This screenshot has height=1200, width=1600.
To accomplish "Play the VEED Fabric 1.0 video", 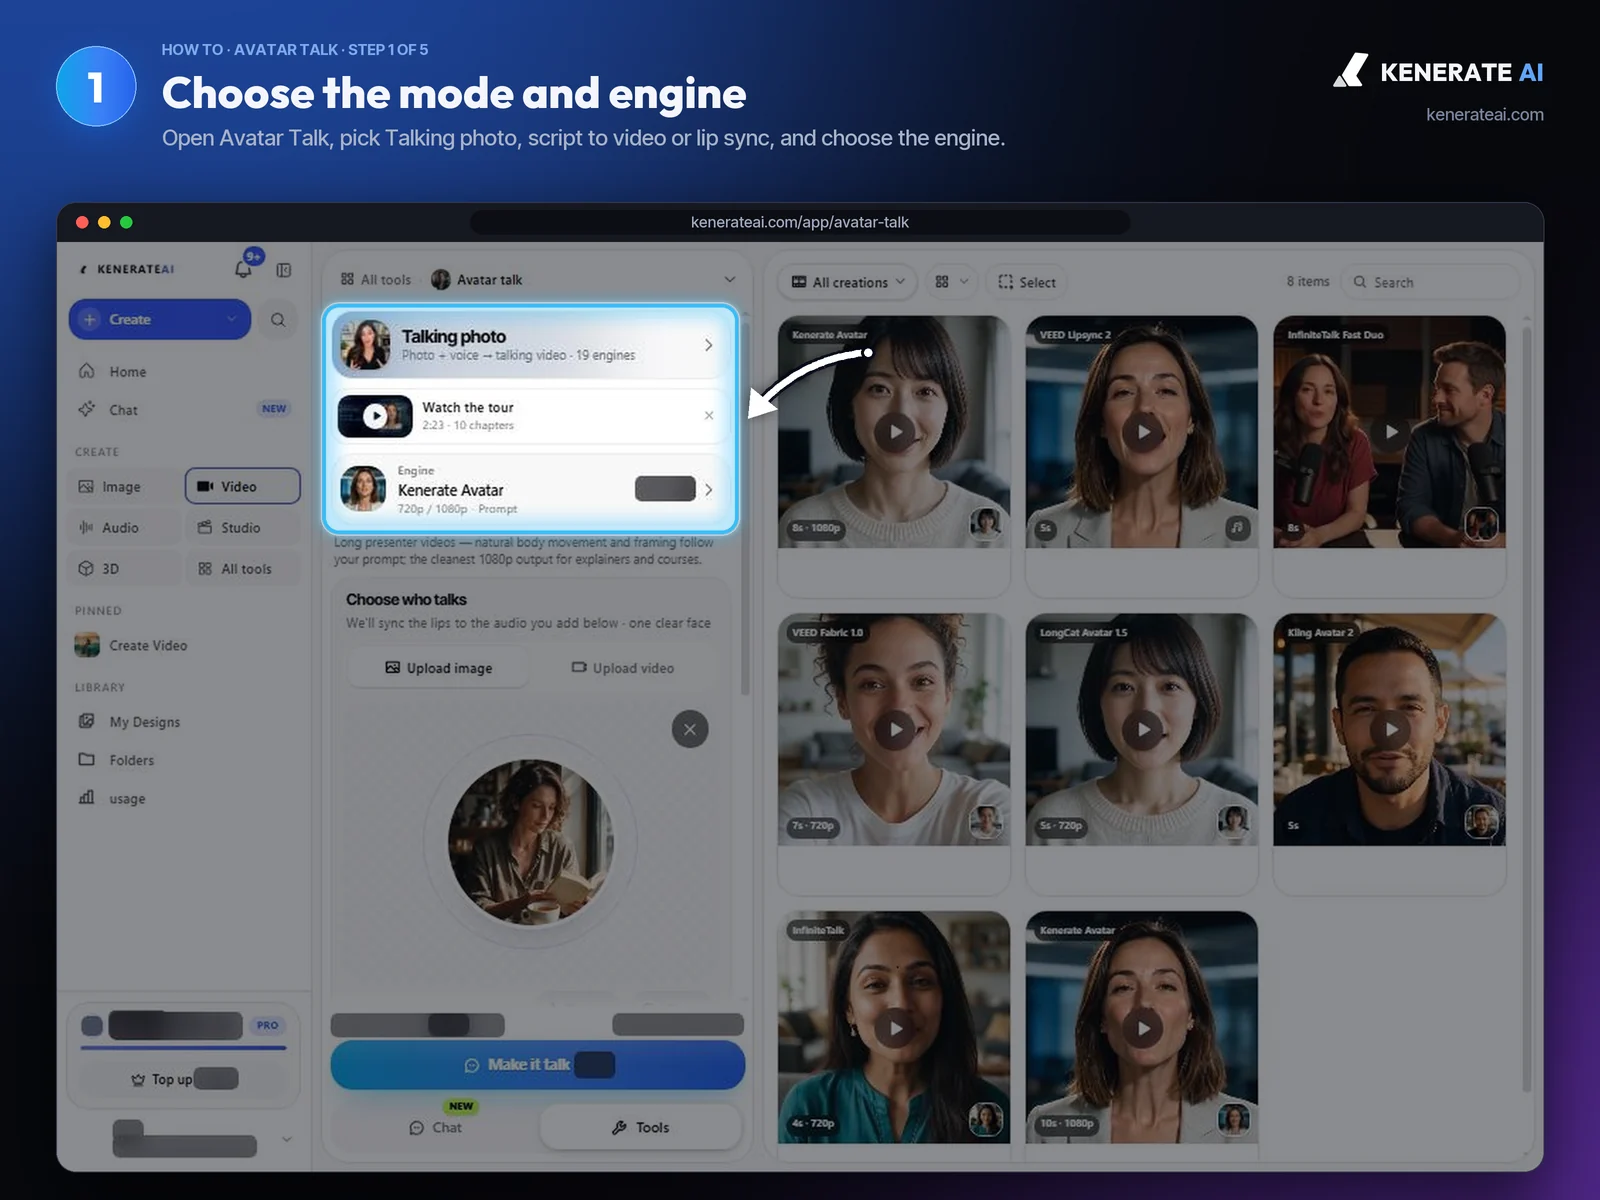I will click(895, 730).
